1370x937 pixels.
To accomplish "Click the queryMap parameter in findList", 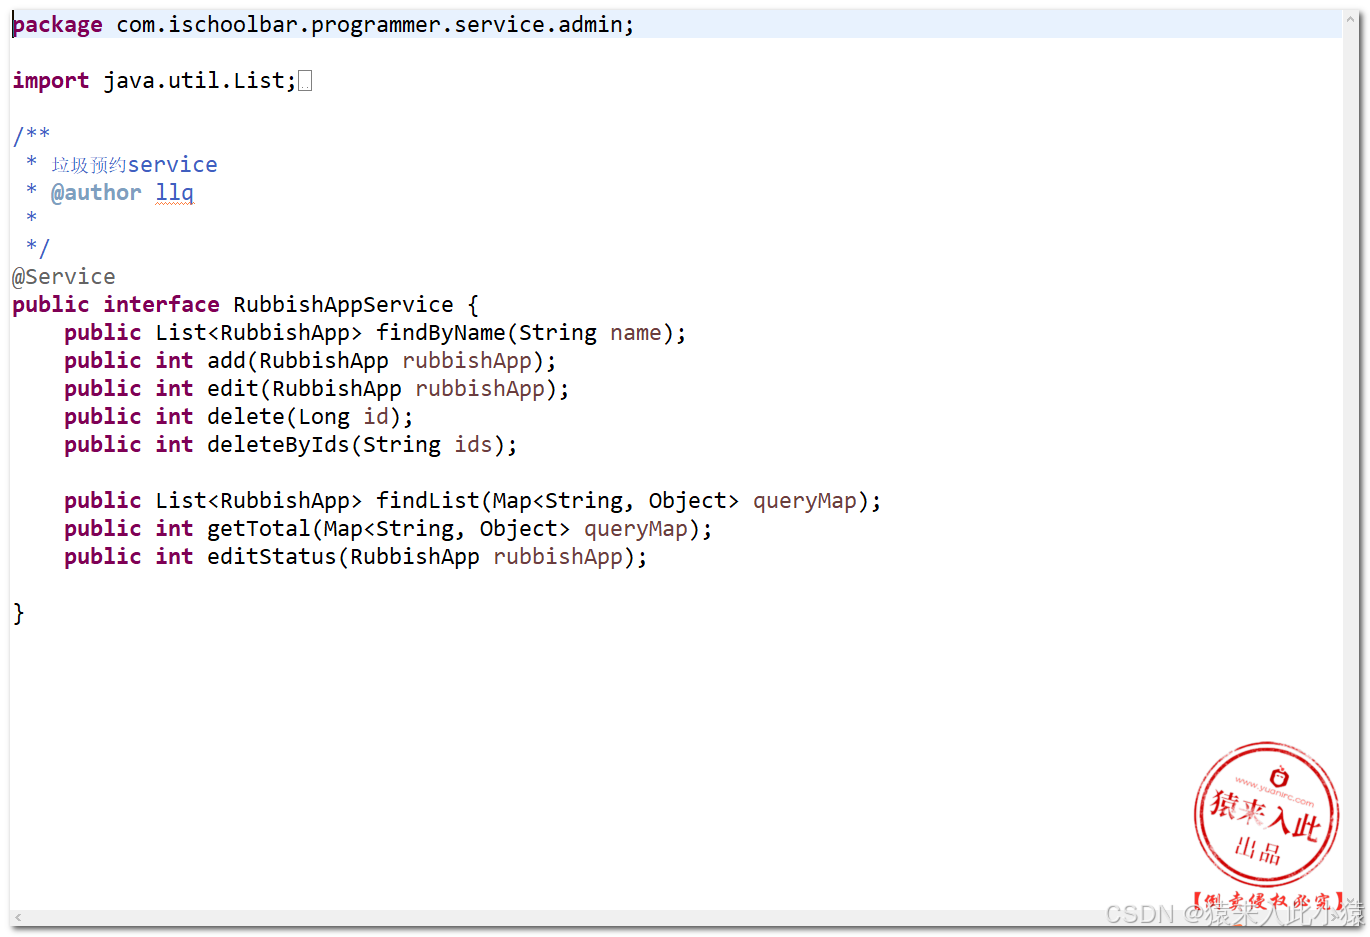I will [x=805, y=501].
